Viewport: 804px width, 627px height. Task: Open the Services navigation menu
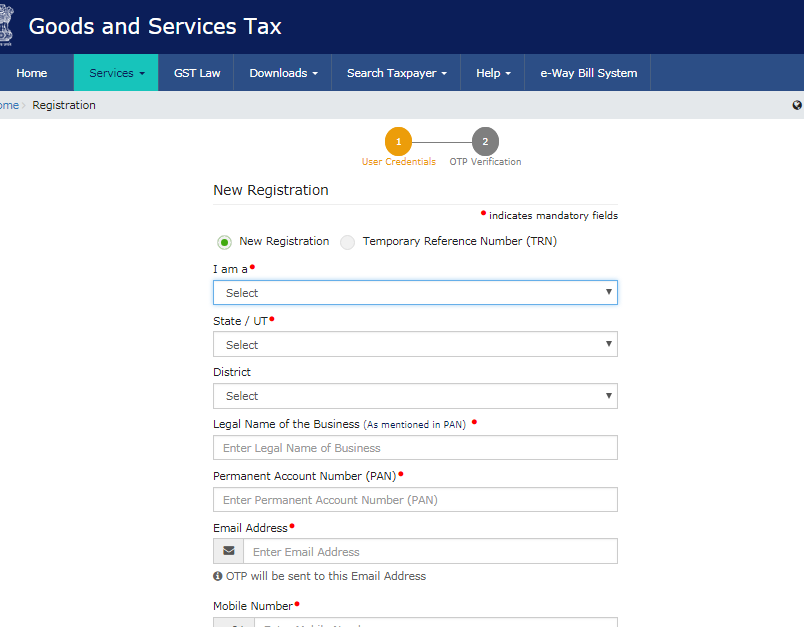tap(115, 72)
